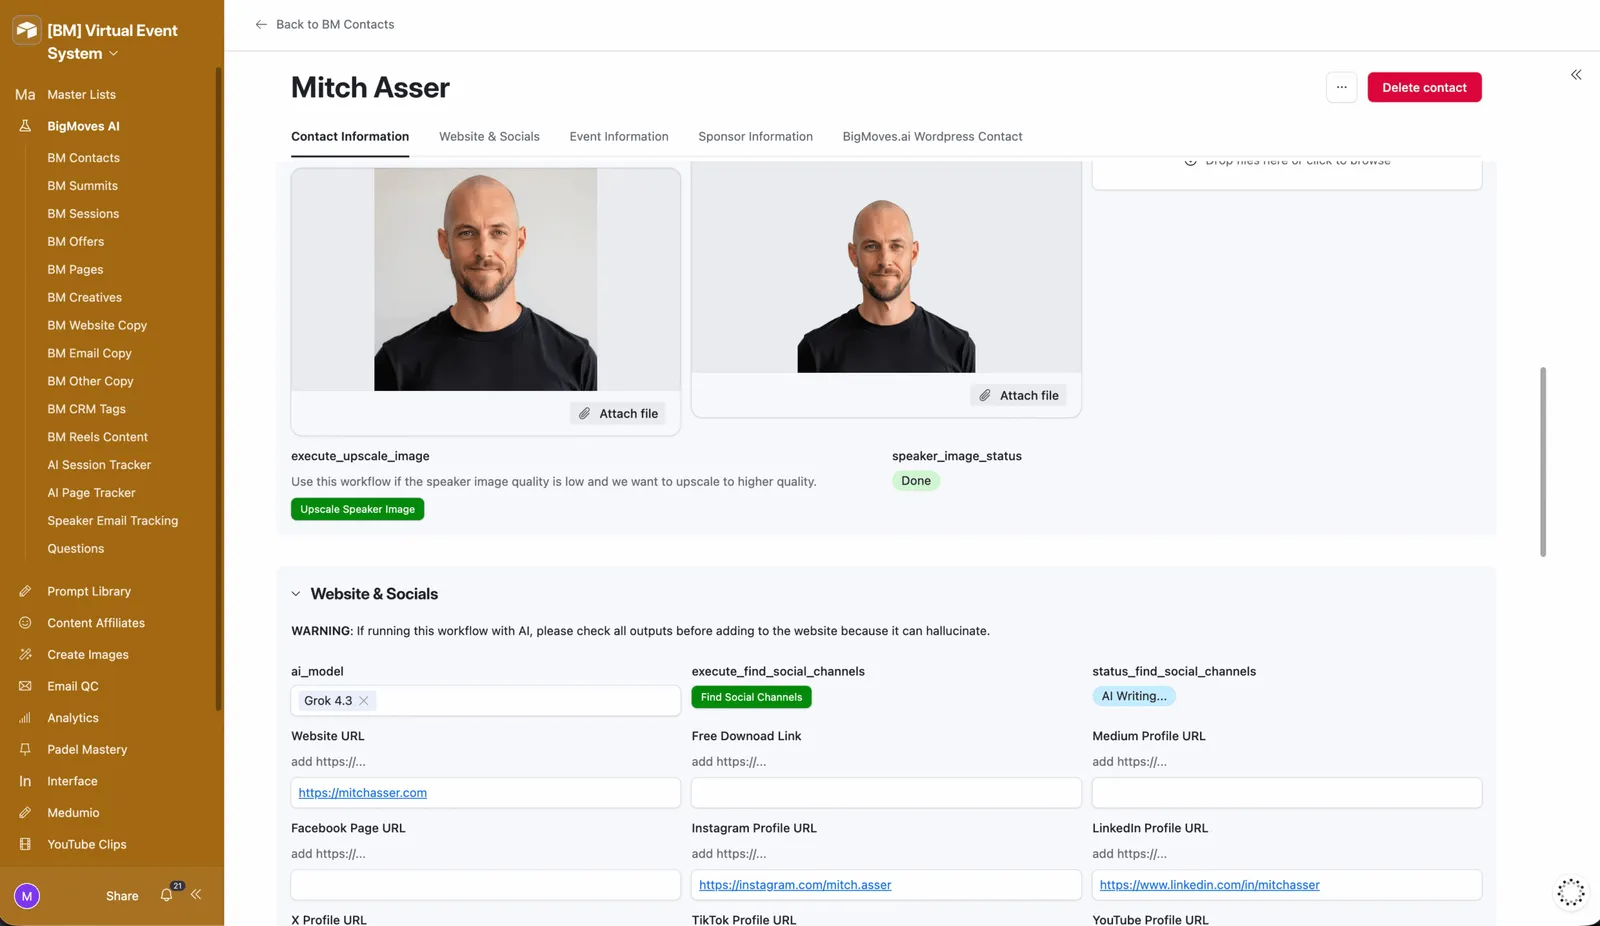Click the Email QC envelope icon
This screenshot has height=926, width=1600.
pos(25,686)
